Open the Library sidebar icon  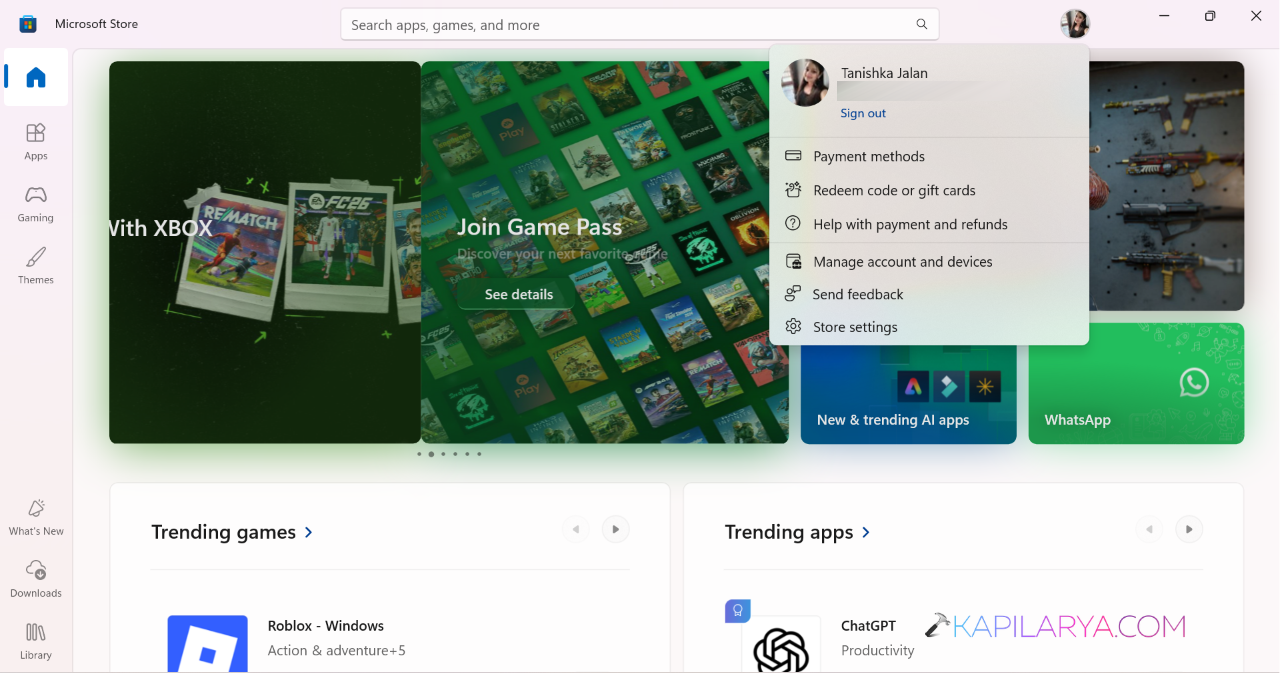36,641
